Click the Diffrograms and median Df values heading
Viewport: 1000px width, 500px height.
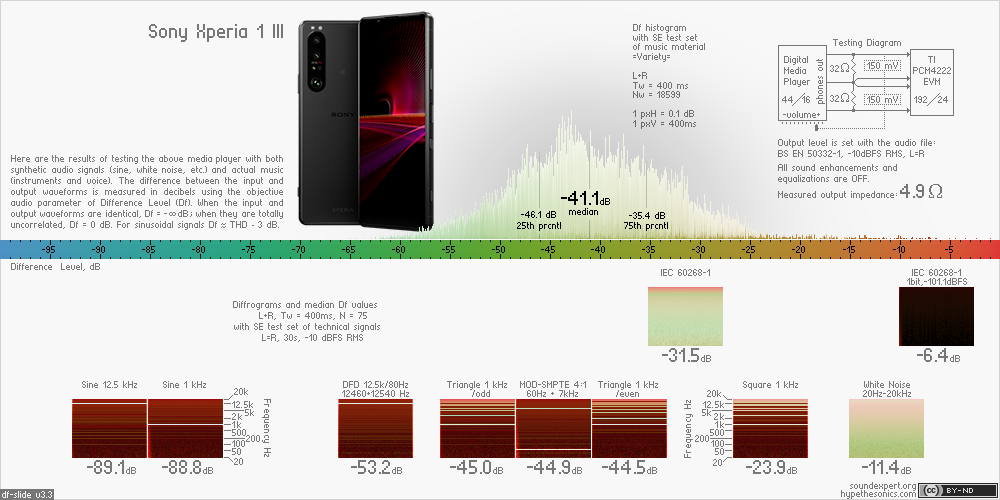[304, 305]
